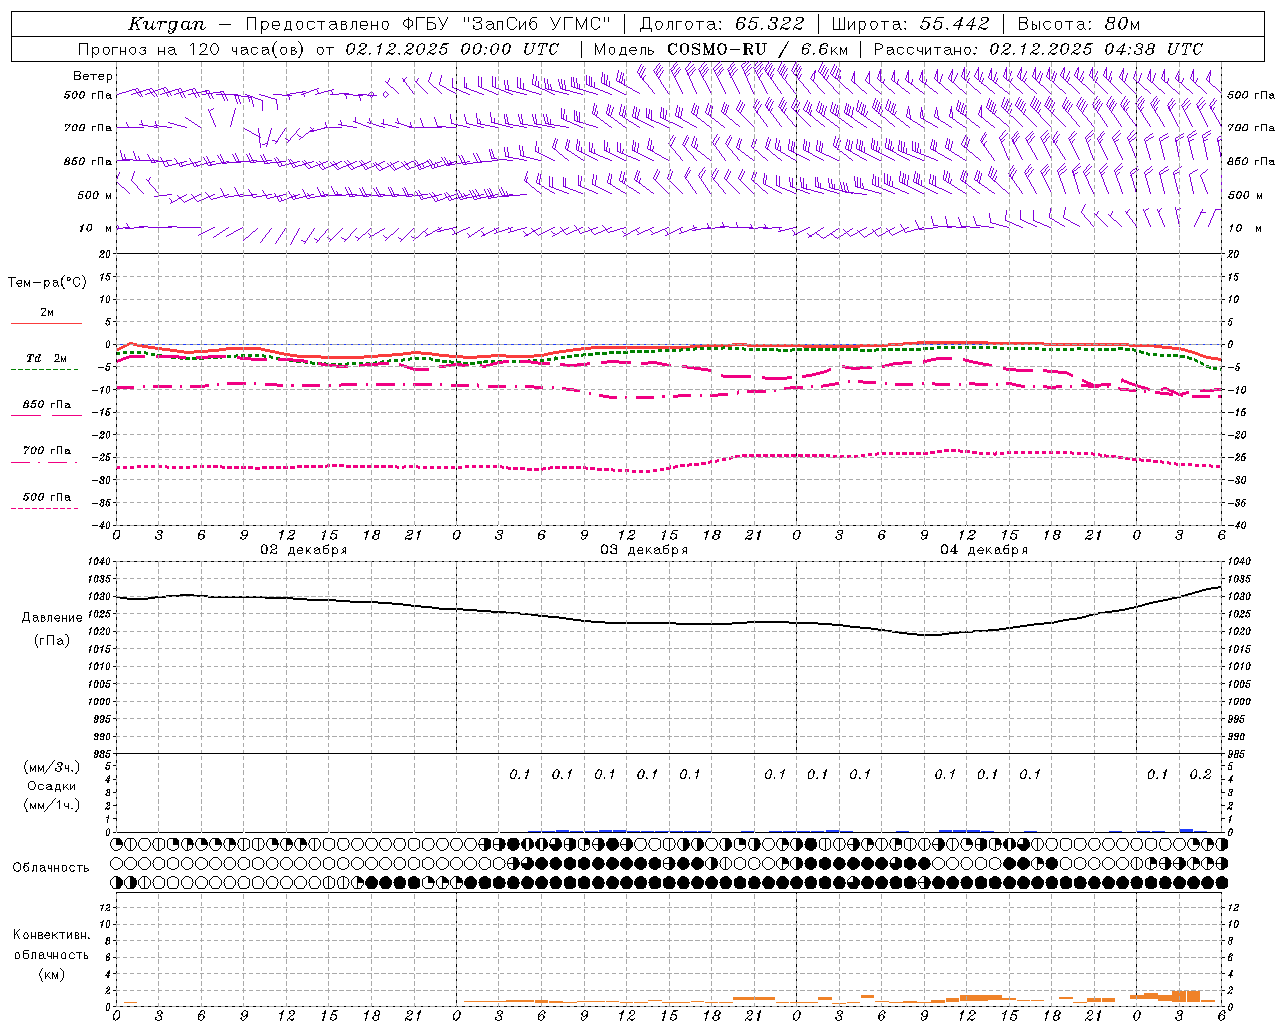
Task: Click the '0.2' precipitation value
Action: click(1200, 775)
